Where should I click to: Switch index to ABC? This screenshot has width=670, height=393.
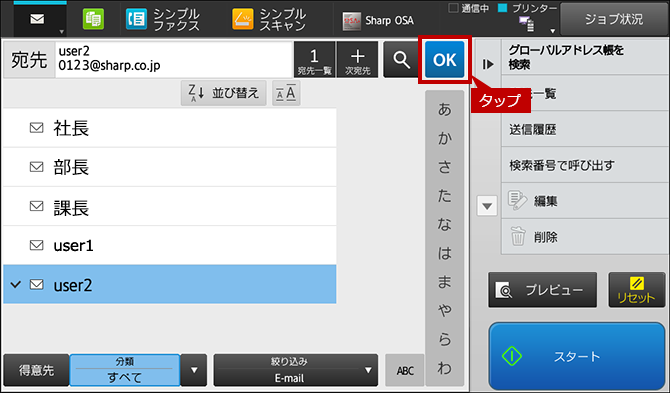tap(405, 370)
